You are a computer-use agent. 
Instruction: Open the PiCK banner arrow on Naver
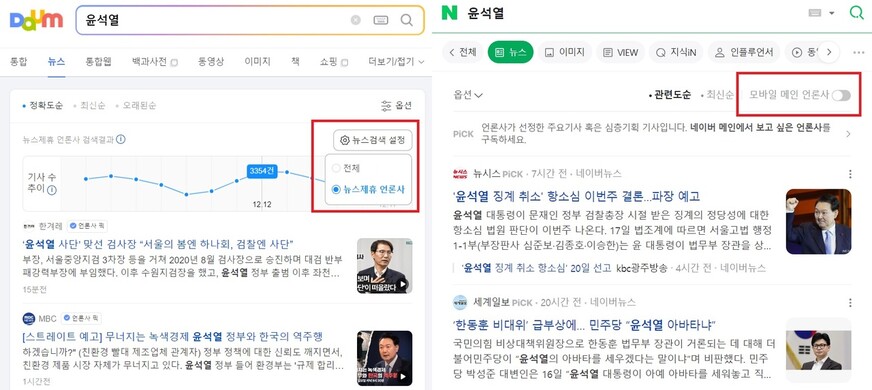pos(848,134)
